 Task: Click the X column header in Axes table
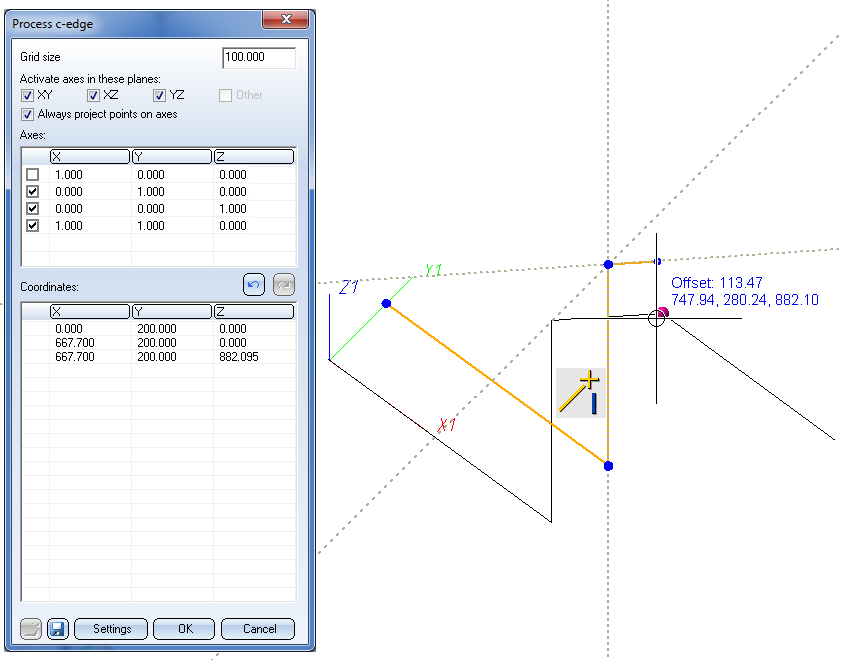coord(90,156)
